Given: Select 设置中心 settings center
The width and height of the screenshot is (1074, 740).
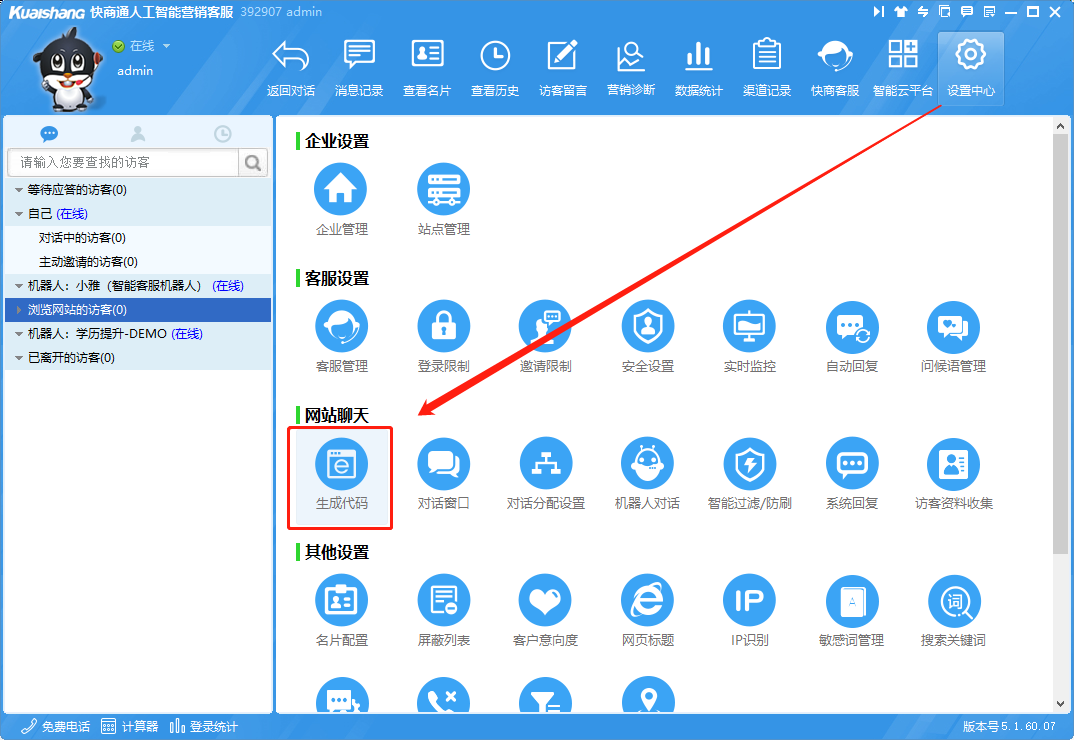Looking at the screenshot, I should pos(971,69).
